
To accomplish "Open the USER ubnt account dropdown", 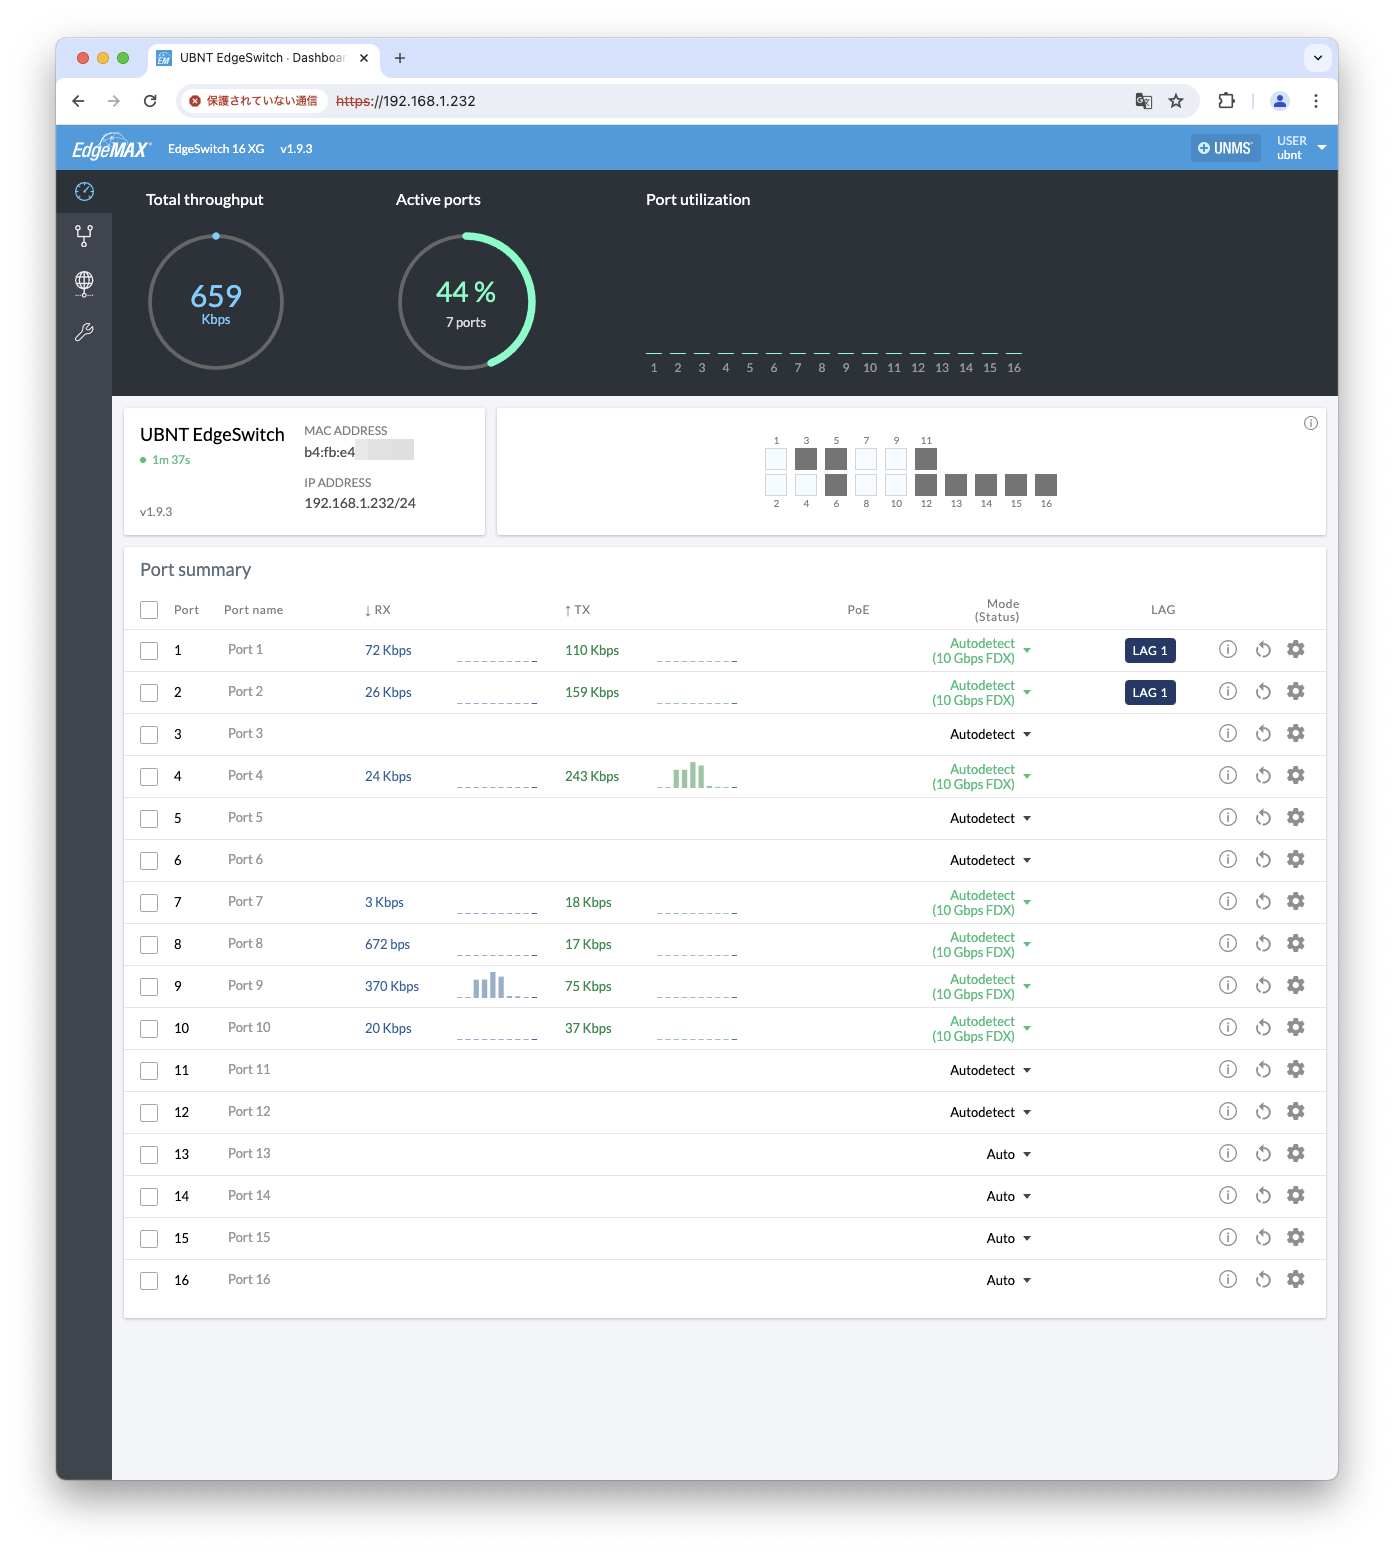I will pyautogui.click(x=1301, y=148).
